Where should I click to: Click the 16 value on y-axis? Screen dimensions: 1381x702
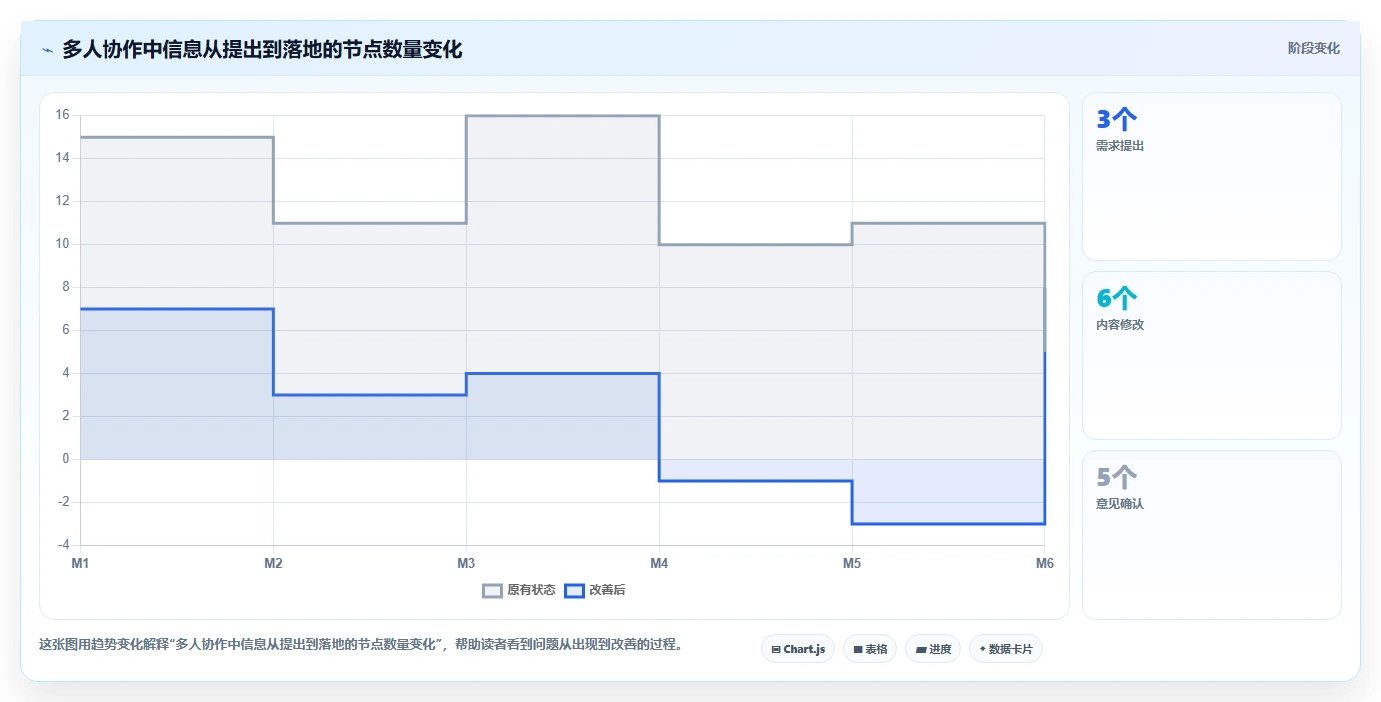tap(62, 115)
